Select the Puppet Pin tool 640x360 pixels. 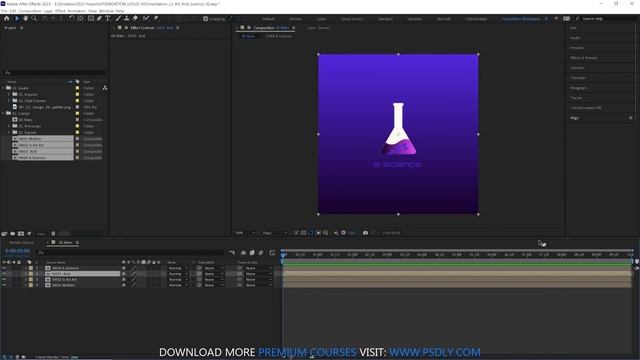coord(156,18)
